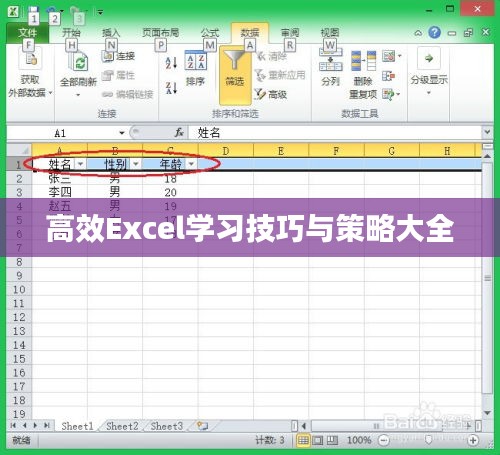This screenshot has width=500, height=455.
Task: Sort descending with Z to A icon
Action: tap(171, 88)
